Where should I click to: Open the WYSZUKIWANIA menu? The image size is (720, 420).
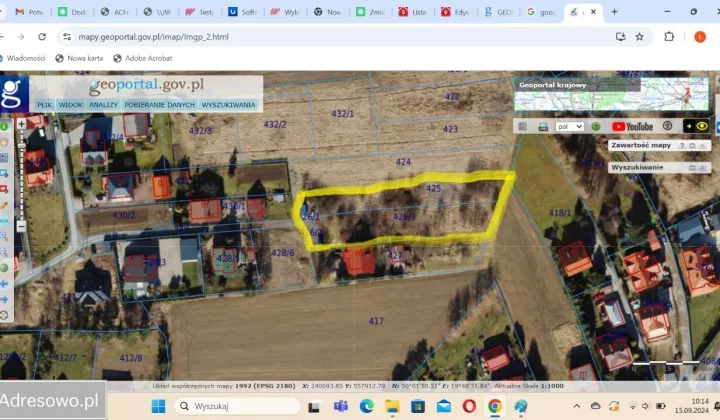[228, 105]
